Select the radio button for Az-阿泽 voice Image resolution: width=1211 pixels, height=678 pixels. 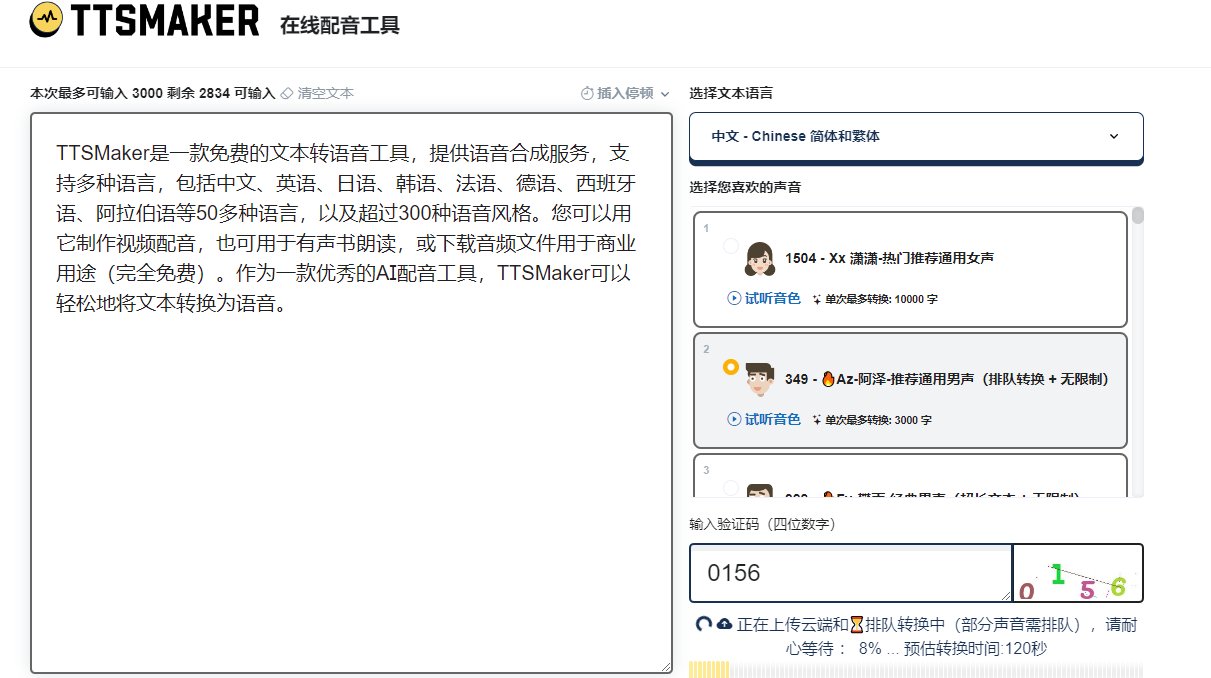point(731,367)
